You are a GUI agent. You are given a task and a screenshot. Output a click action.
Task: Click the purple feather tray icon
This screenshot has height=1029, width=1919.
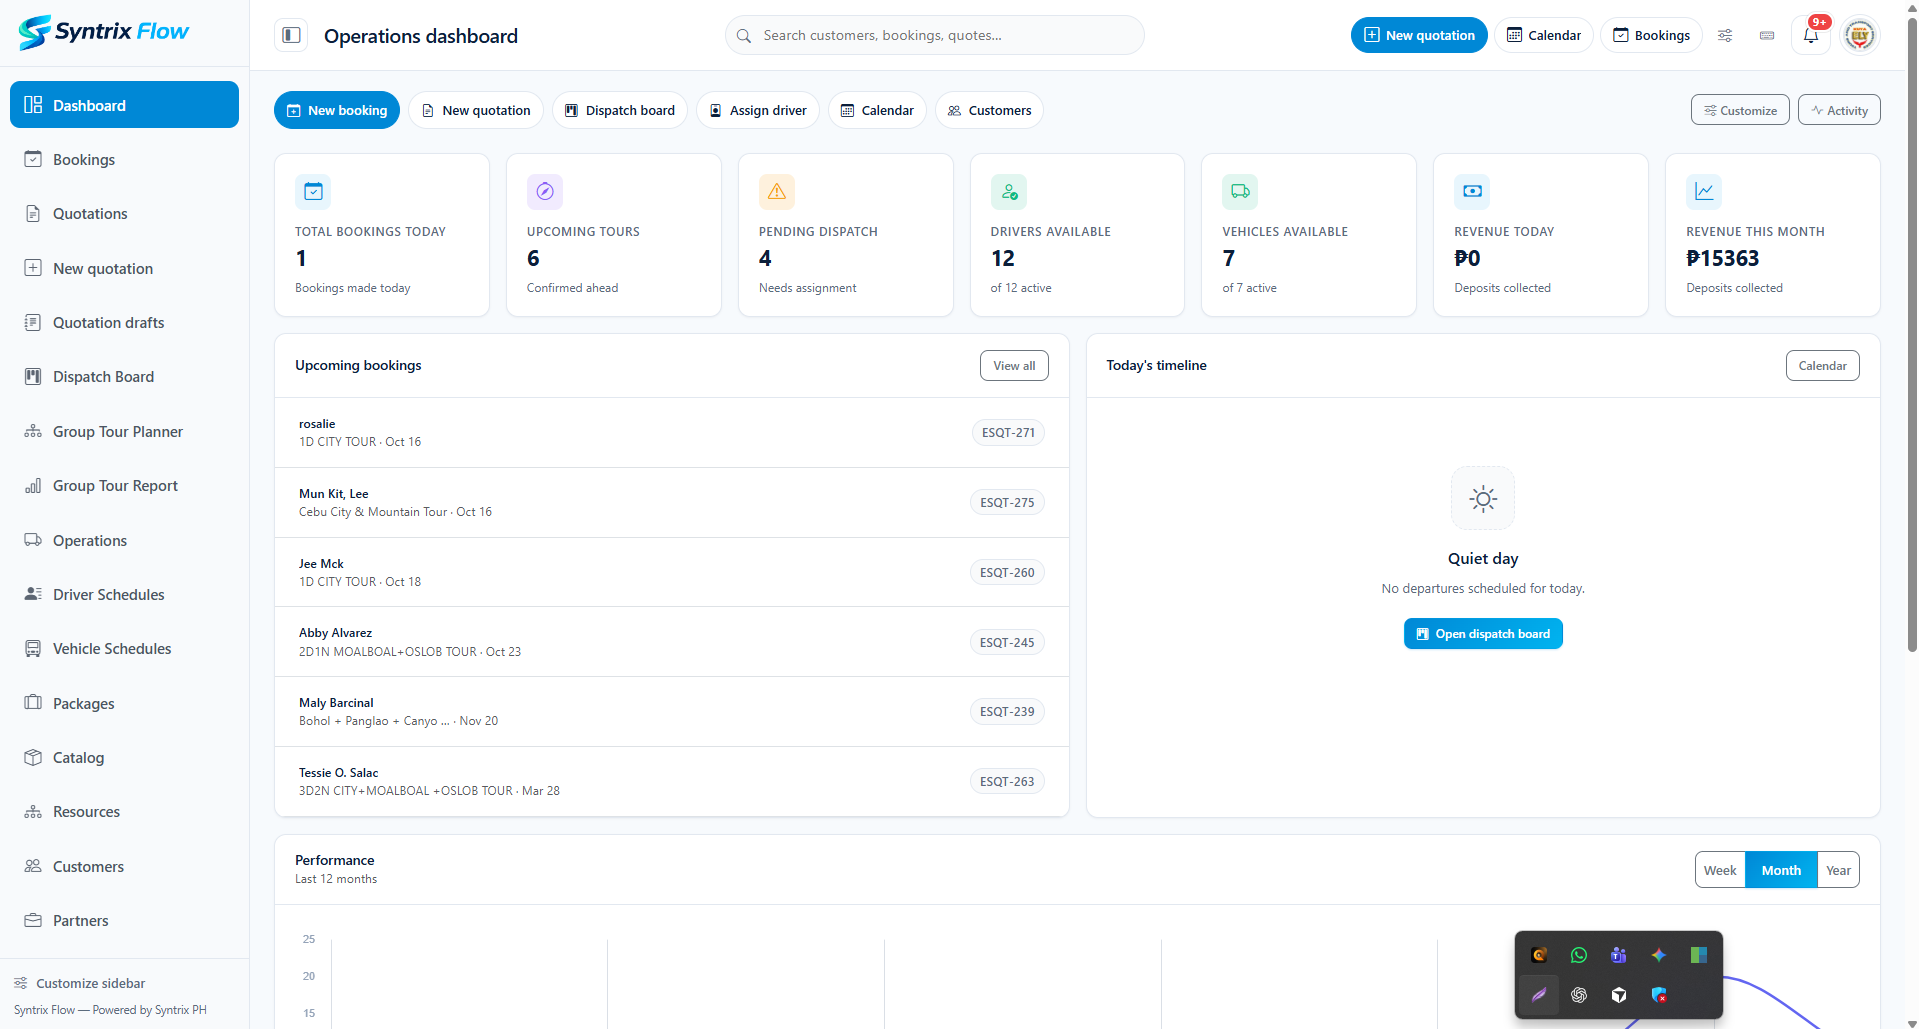click(x=1539, y=995)
